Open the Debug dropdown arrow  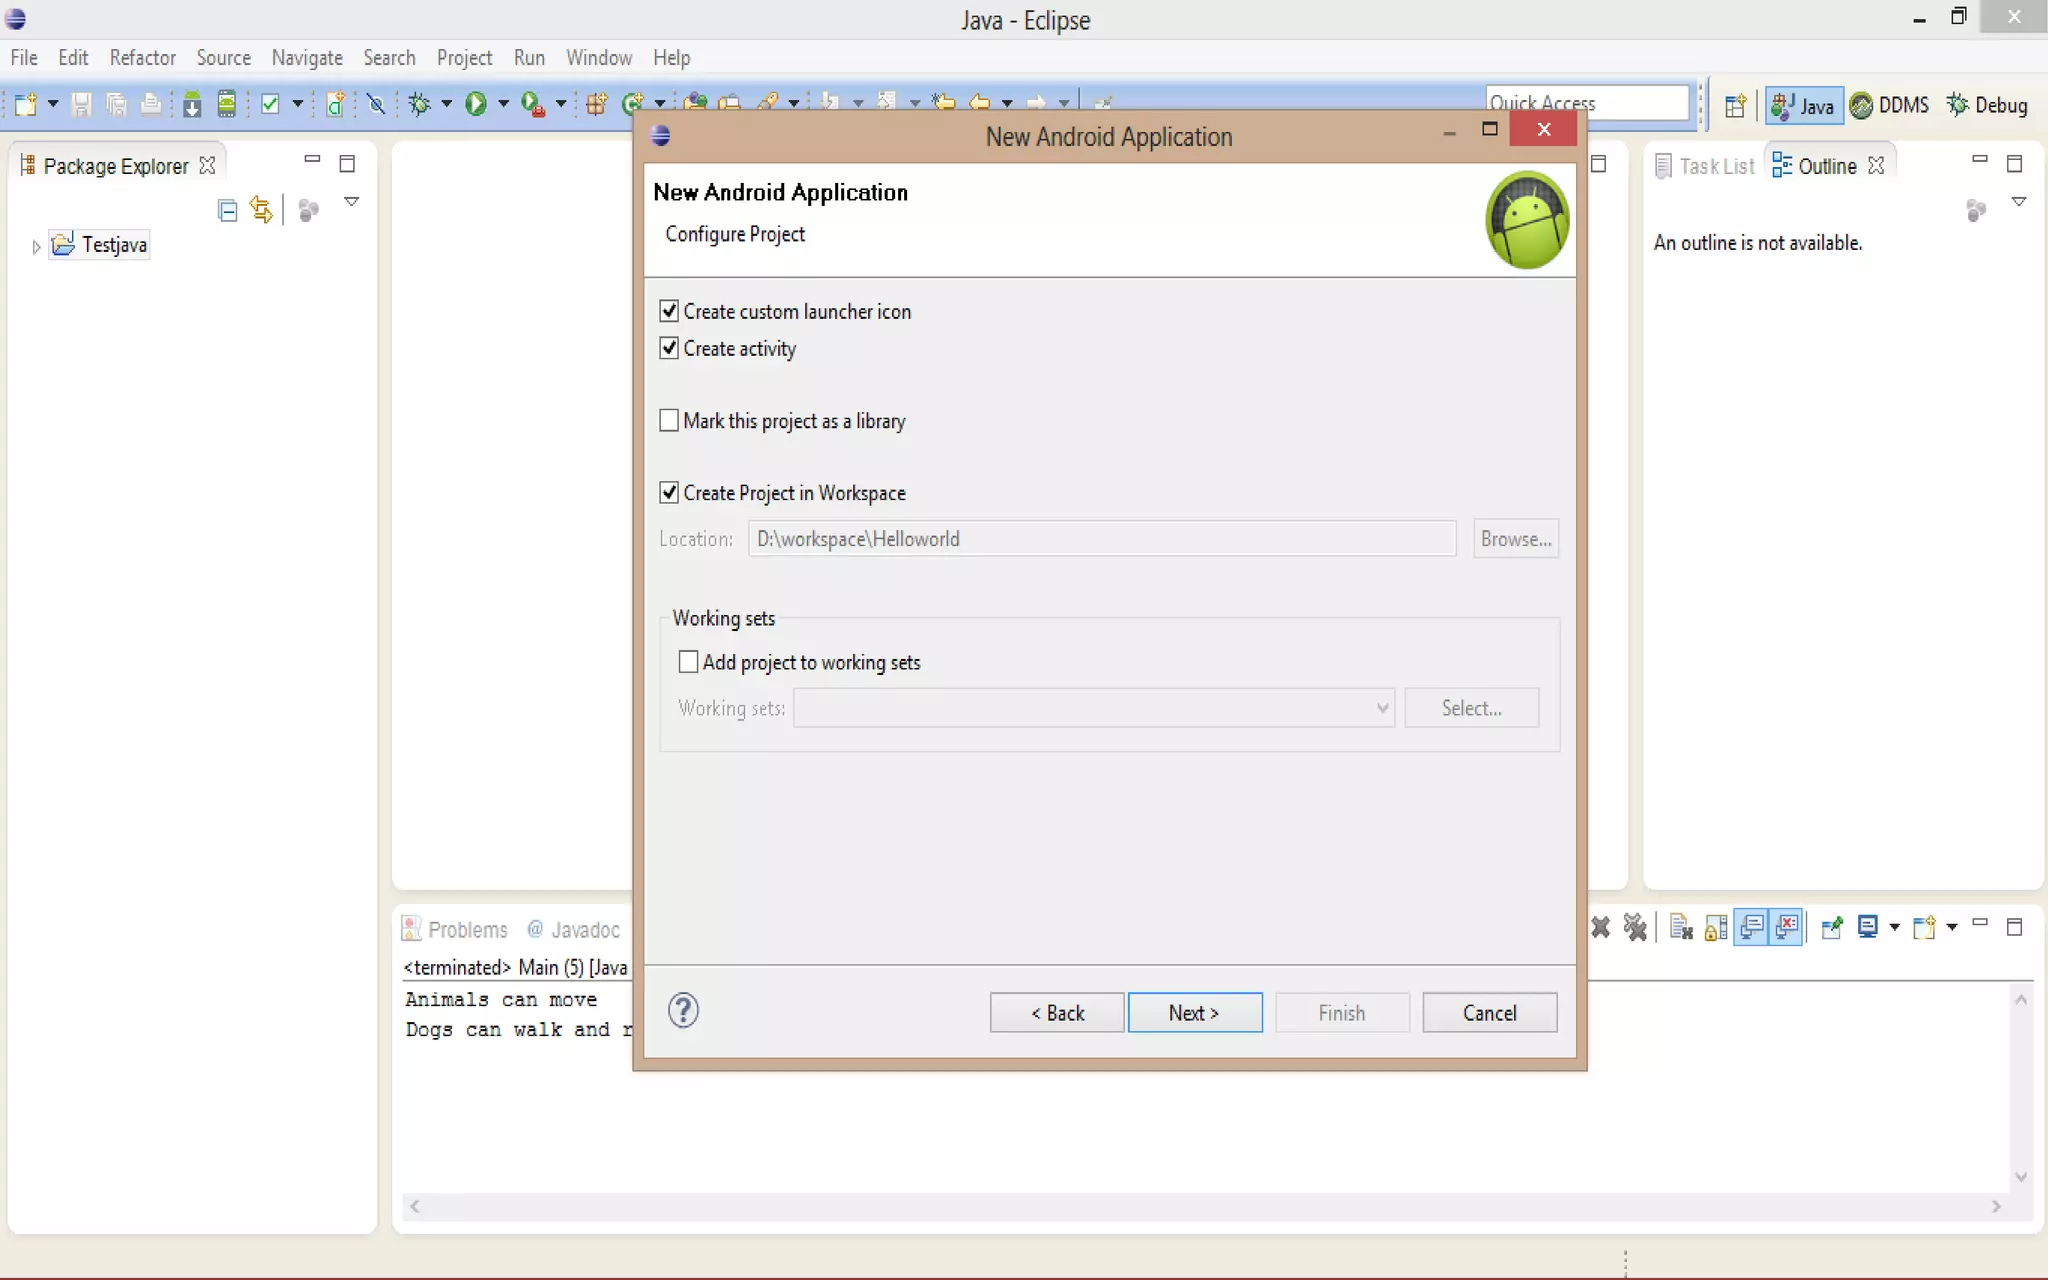tap(446, 103)
